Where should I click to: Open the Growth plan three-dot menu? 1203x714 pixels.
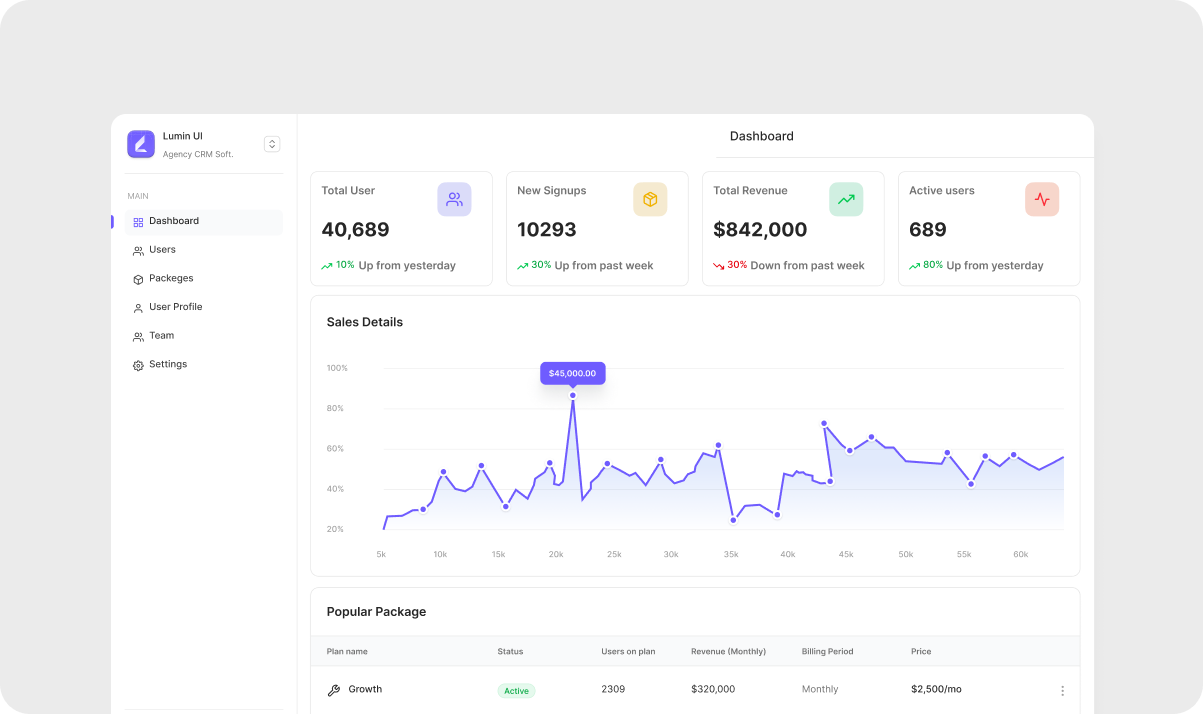(1062, 690)
